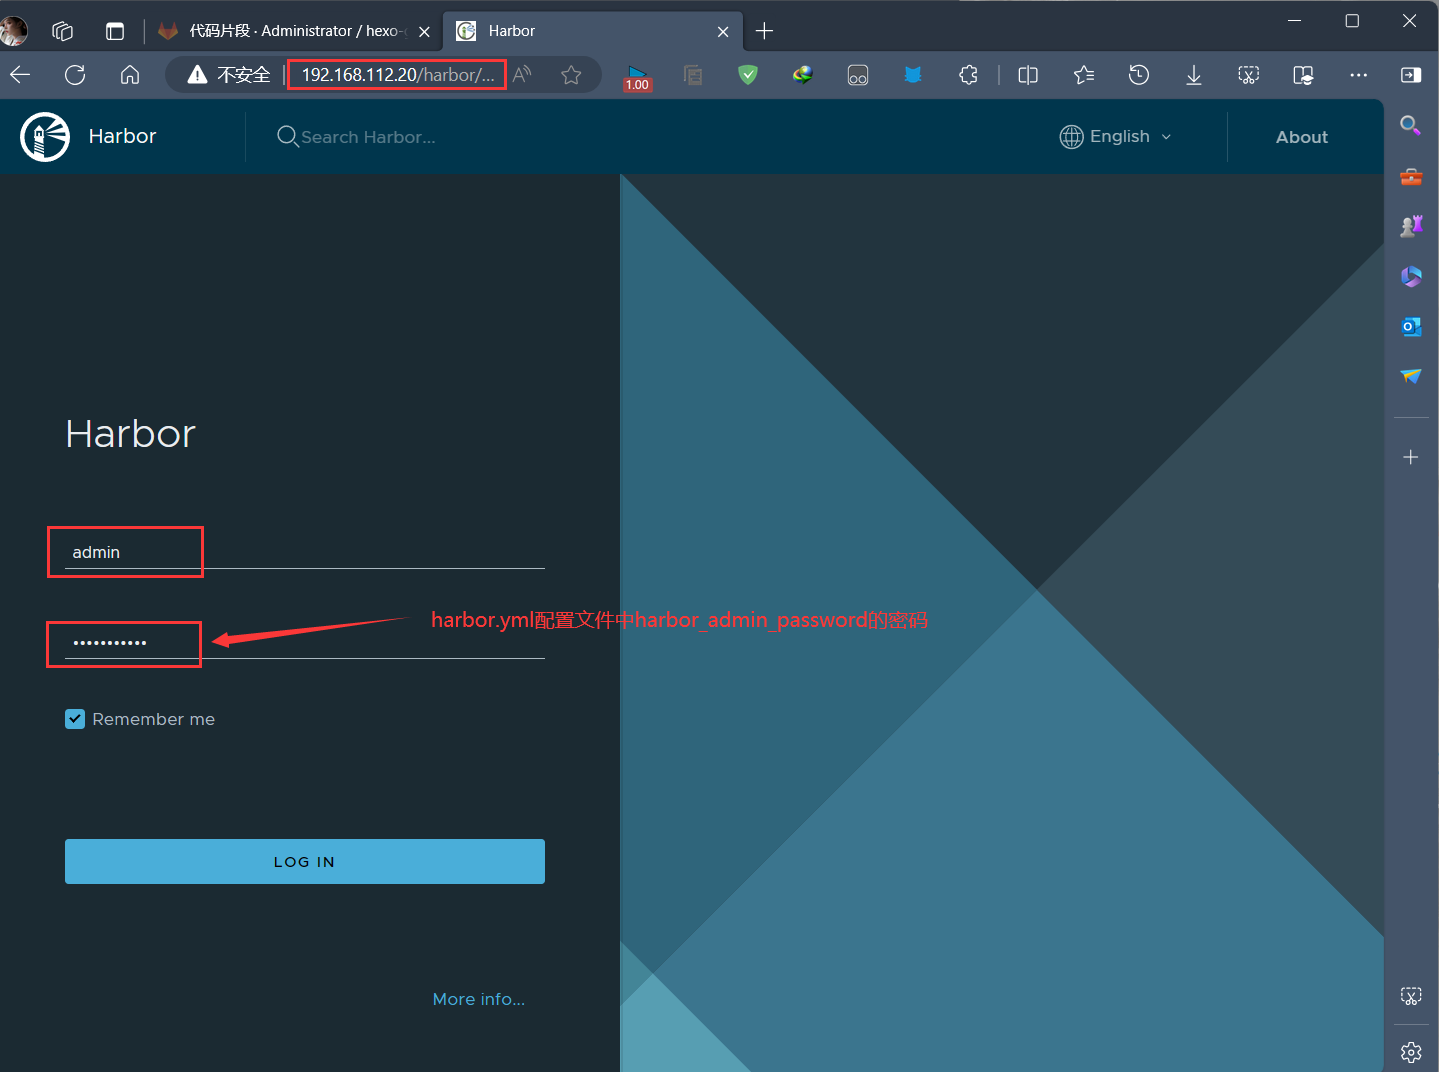Screen dimensions: 1439x1072
Task: Open the More info... link
Action: [478, 999]
